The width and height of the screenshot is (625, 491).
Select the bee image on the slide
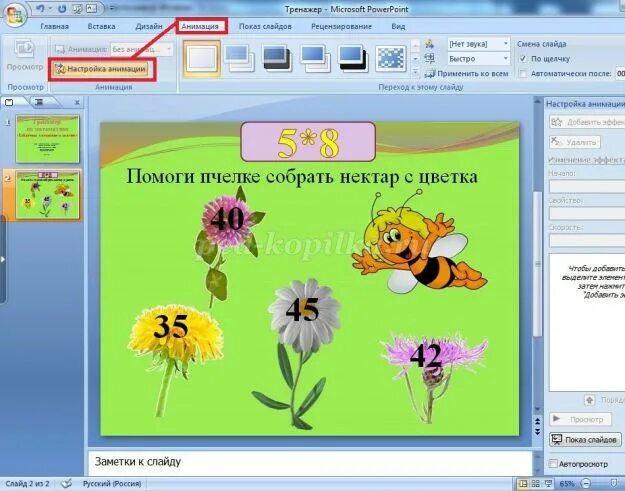[419, 242]
